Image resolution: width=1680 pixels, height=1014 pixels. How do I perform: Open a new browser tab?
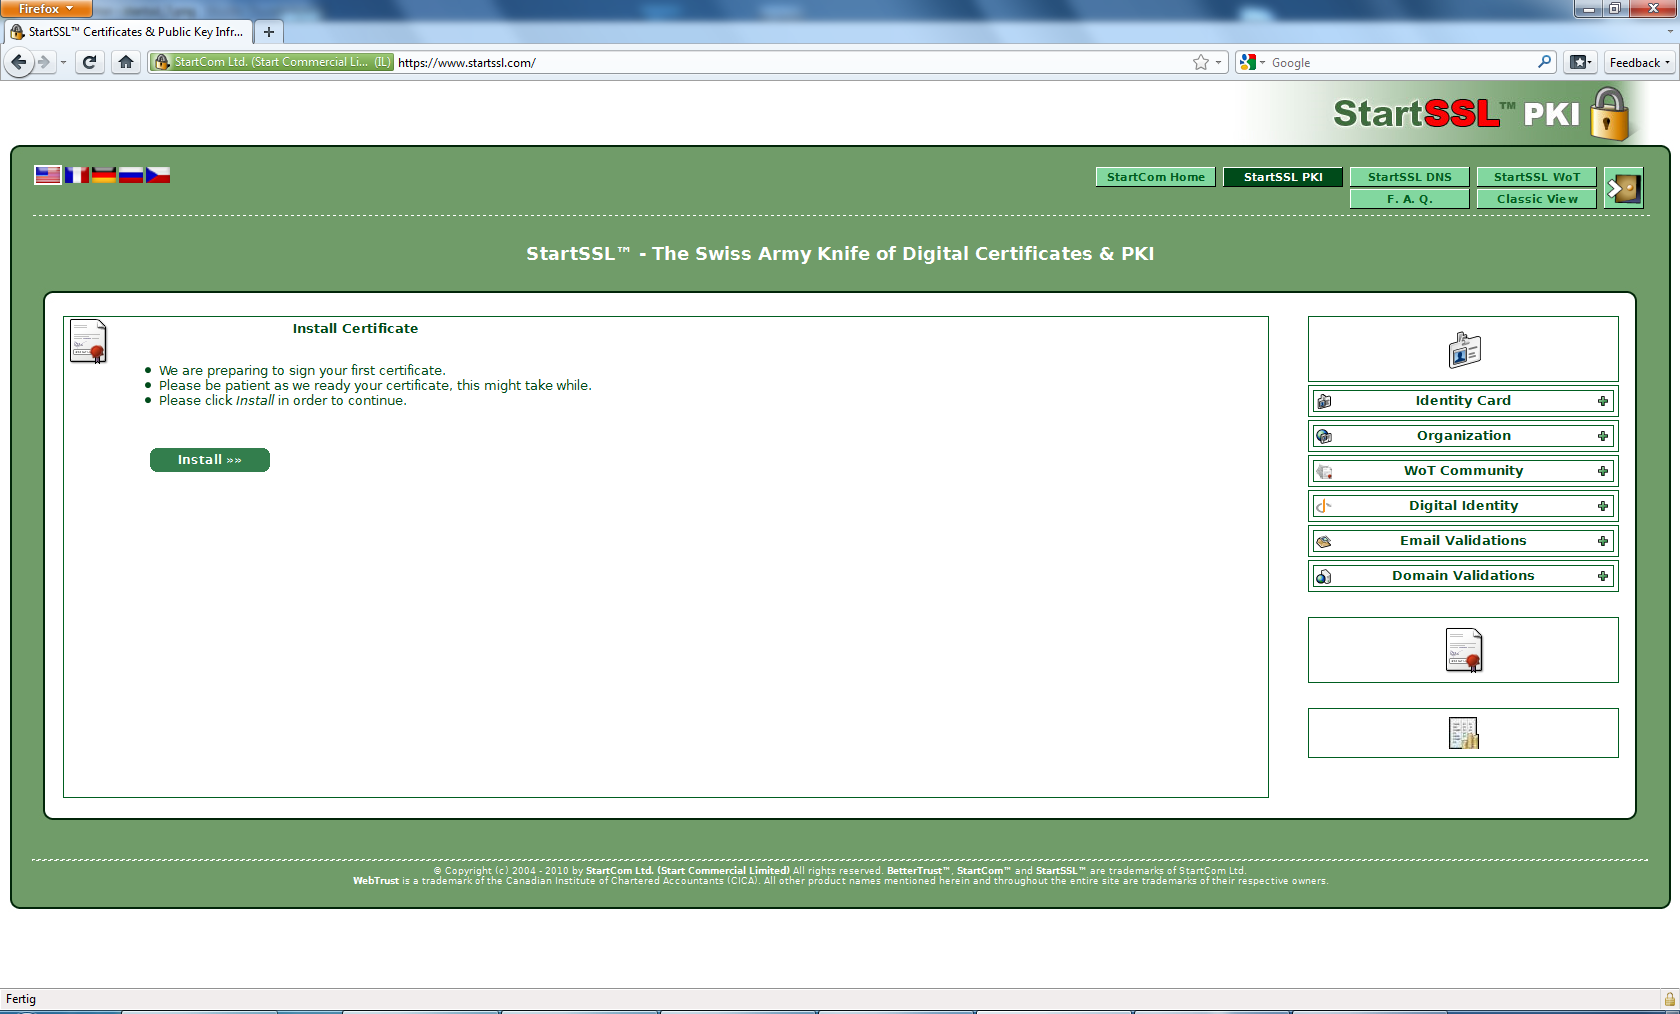[x=268, y=32]
